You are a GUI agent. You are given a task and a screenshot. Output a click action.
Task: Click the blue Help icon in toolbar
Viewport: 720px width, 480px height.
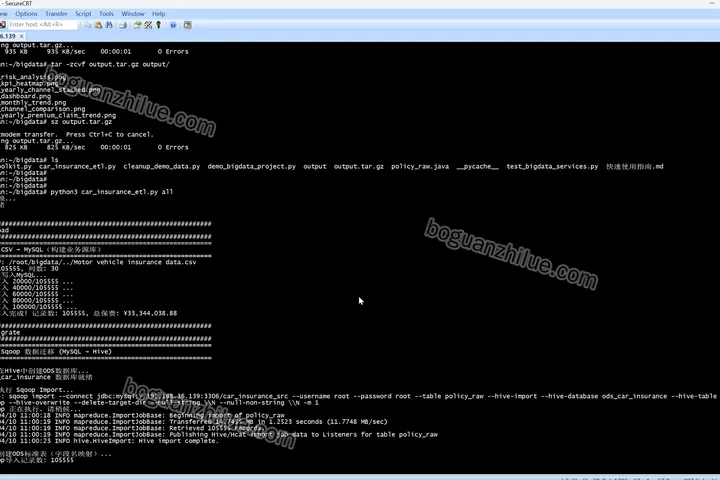173,25
